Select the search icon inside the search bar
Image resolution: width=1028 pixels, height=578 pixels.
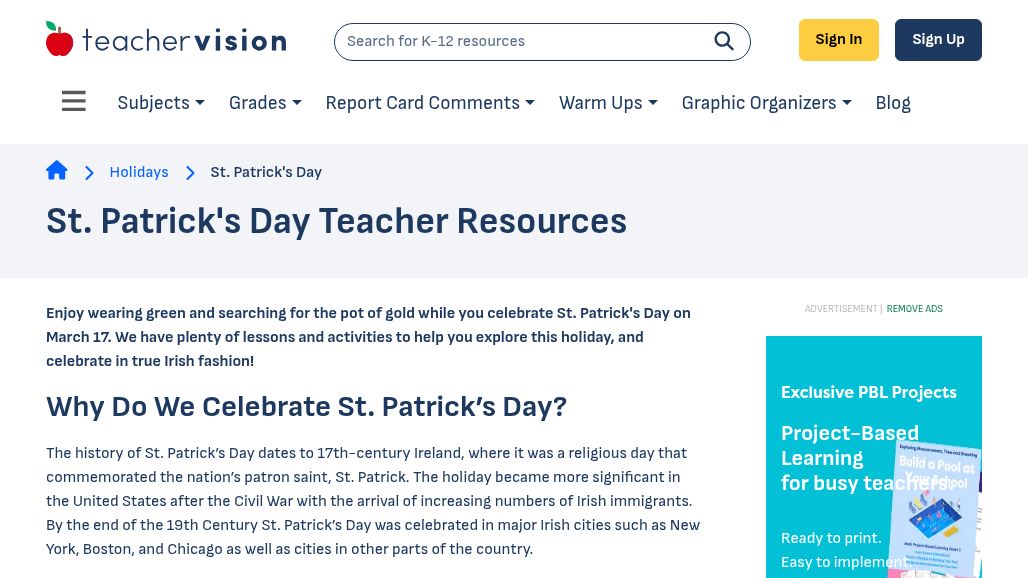724,41
